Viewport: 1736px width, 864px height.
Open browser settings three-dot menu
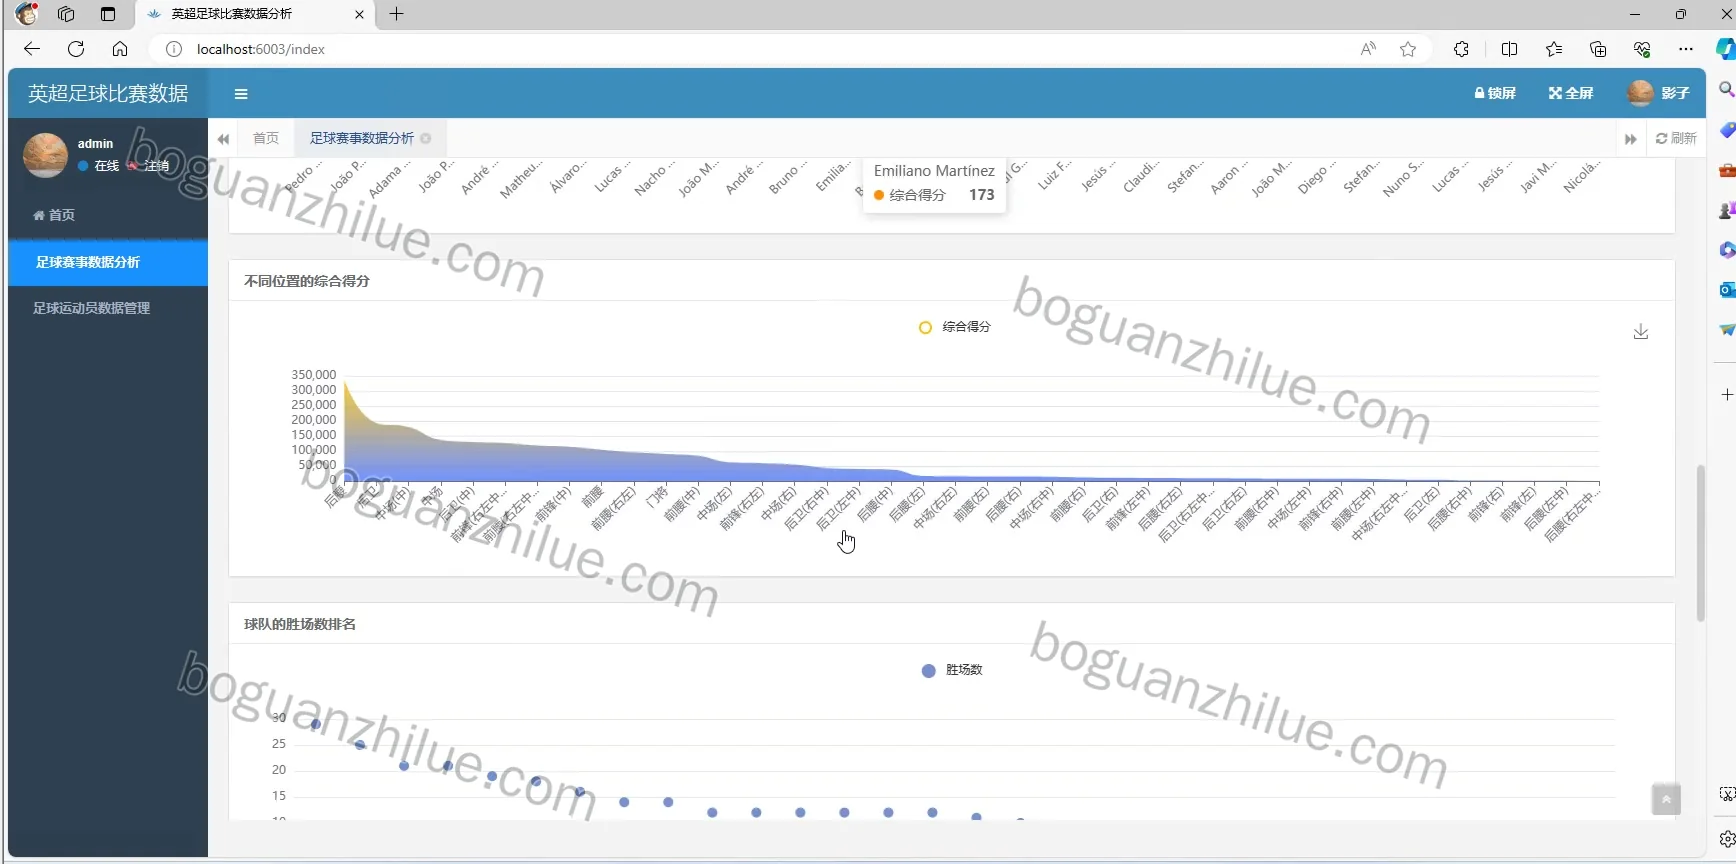[x=1686, y=49]
